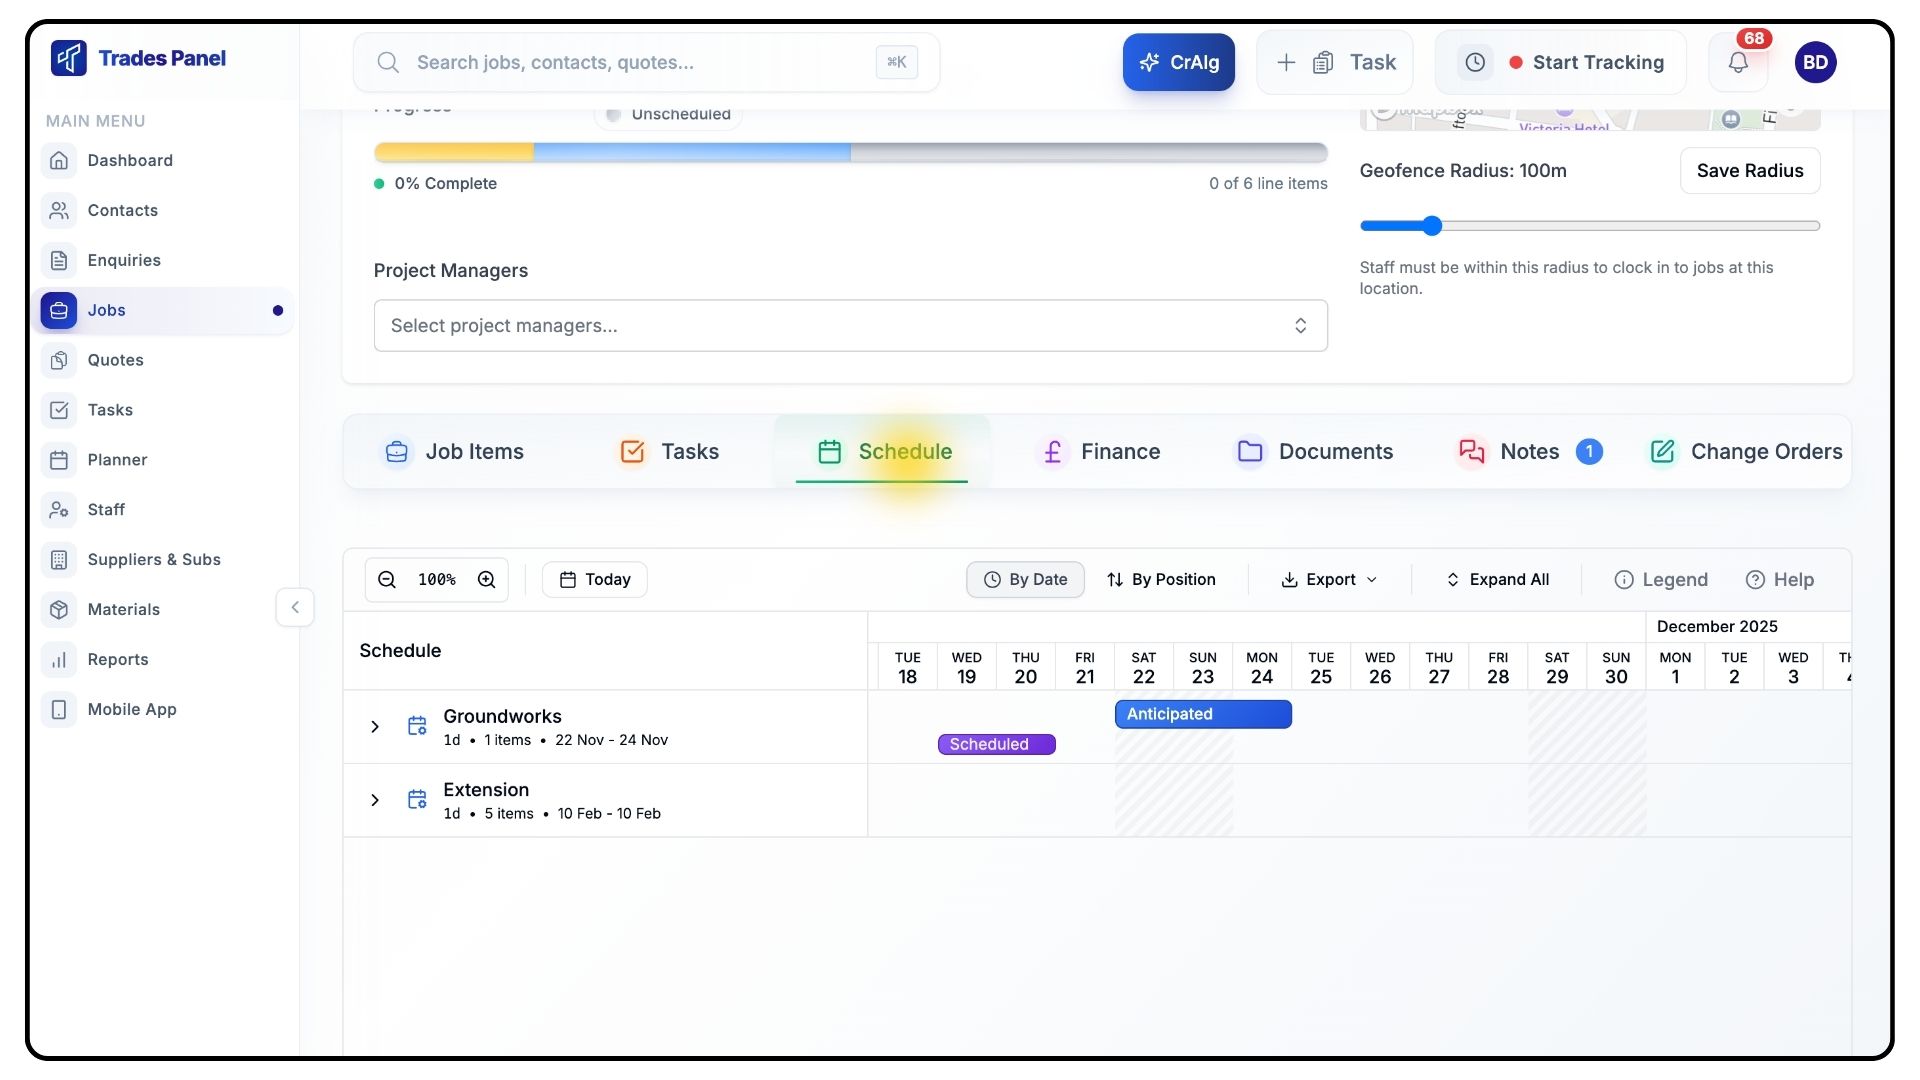The width and height of the screenshot is (1920, 1080).
Task: Click the zoom out magnifier icon
Action: click(x=387, y=580)
